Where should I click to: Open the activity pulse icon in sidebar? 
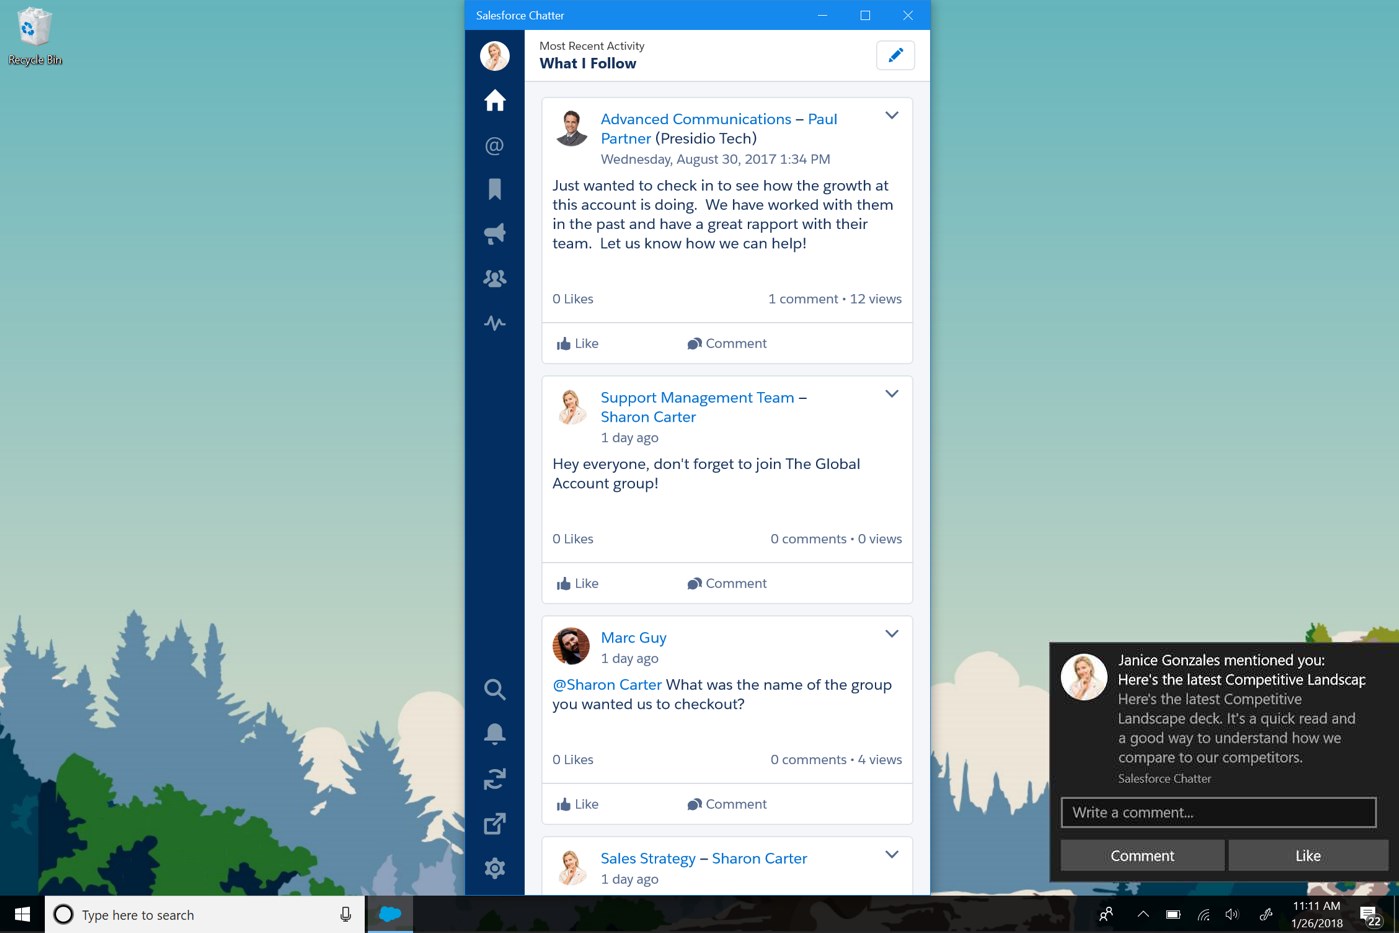tap(494, 323)
